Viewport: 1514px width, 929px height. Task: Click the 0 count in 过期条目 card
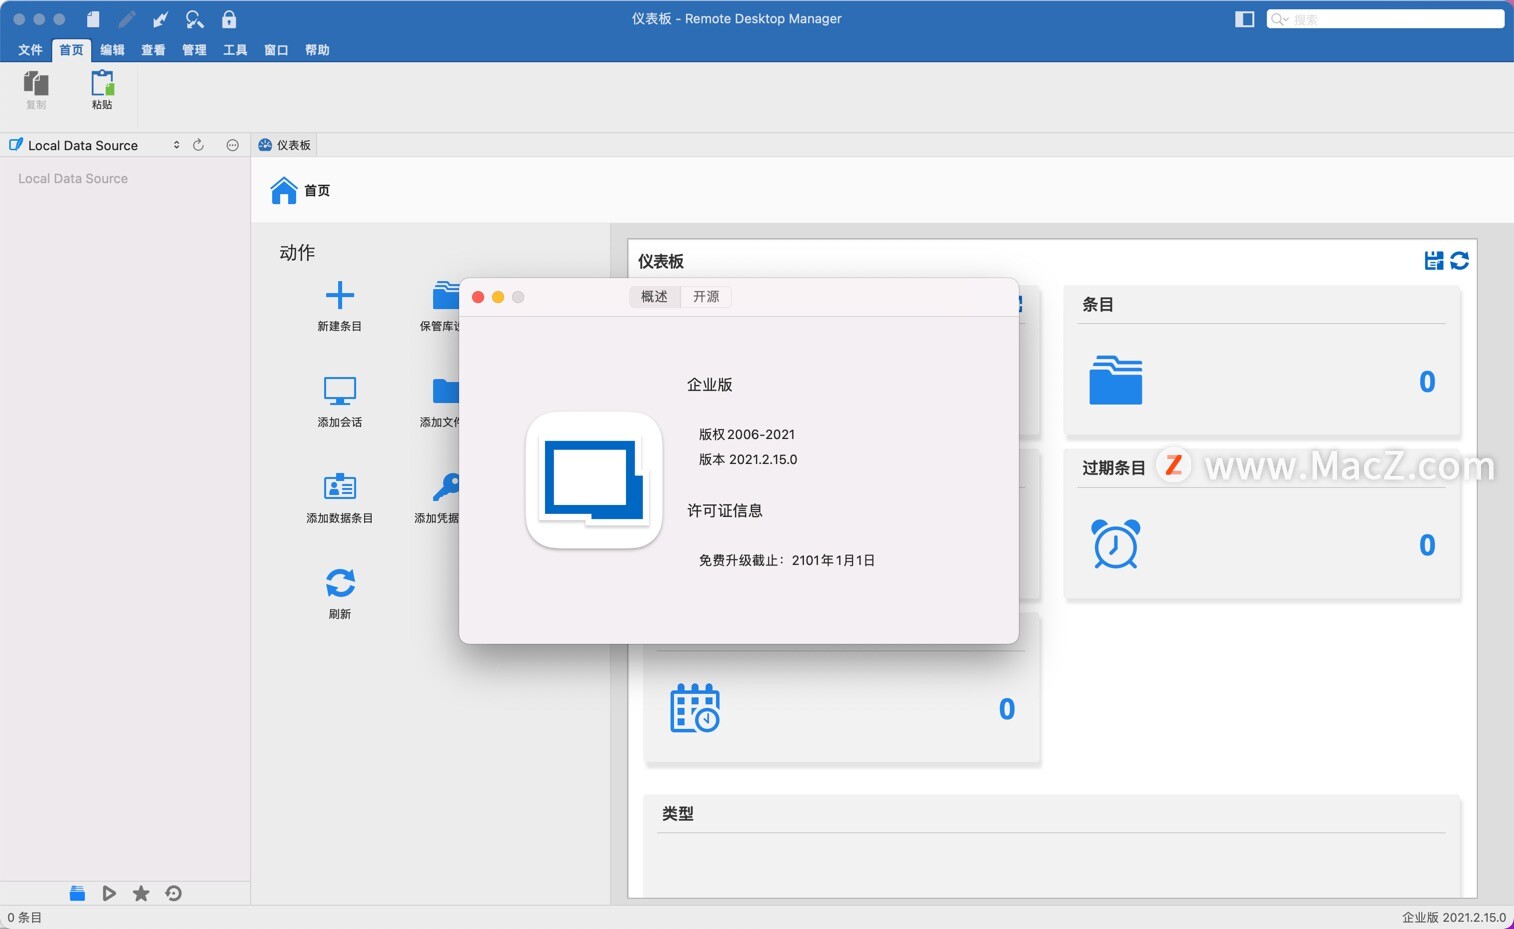click(x=1427, y=545)
